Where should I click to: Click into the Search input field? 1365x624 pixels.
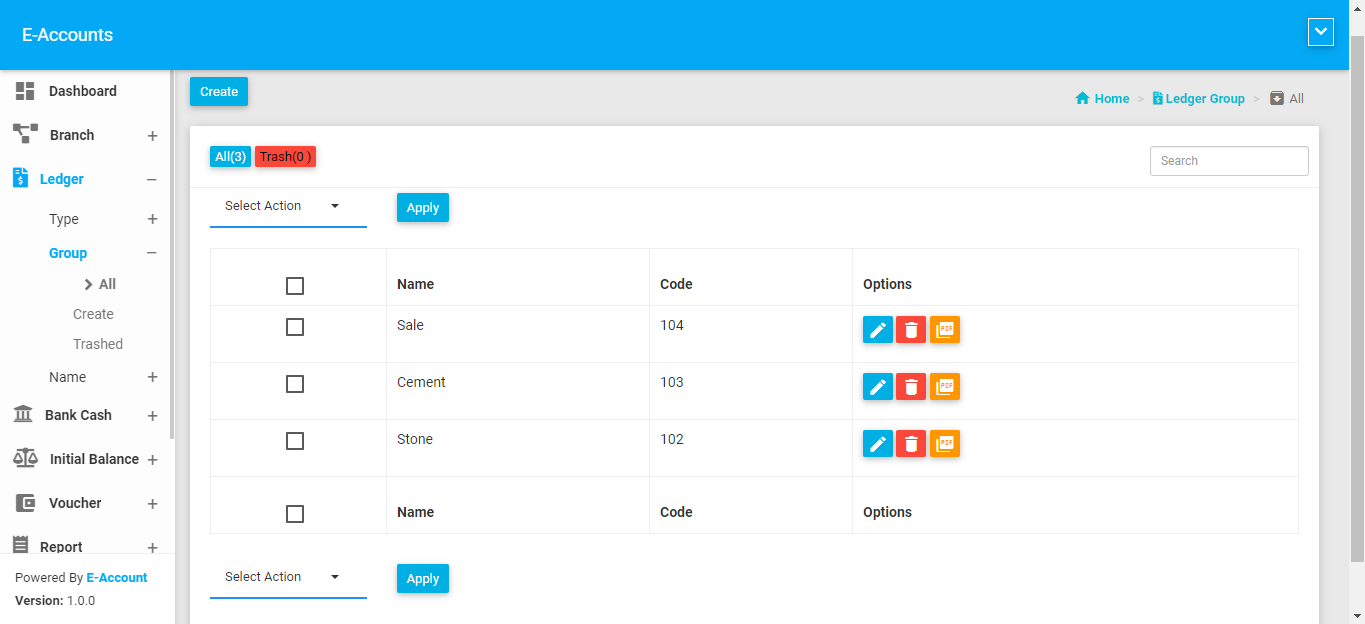(1228, 161)
